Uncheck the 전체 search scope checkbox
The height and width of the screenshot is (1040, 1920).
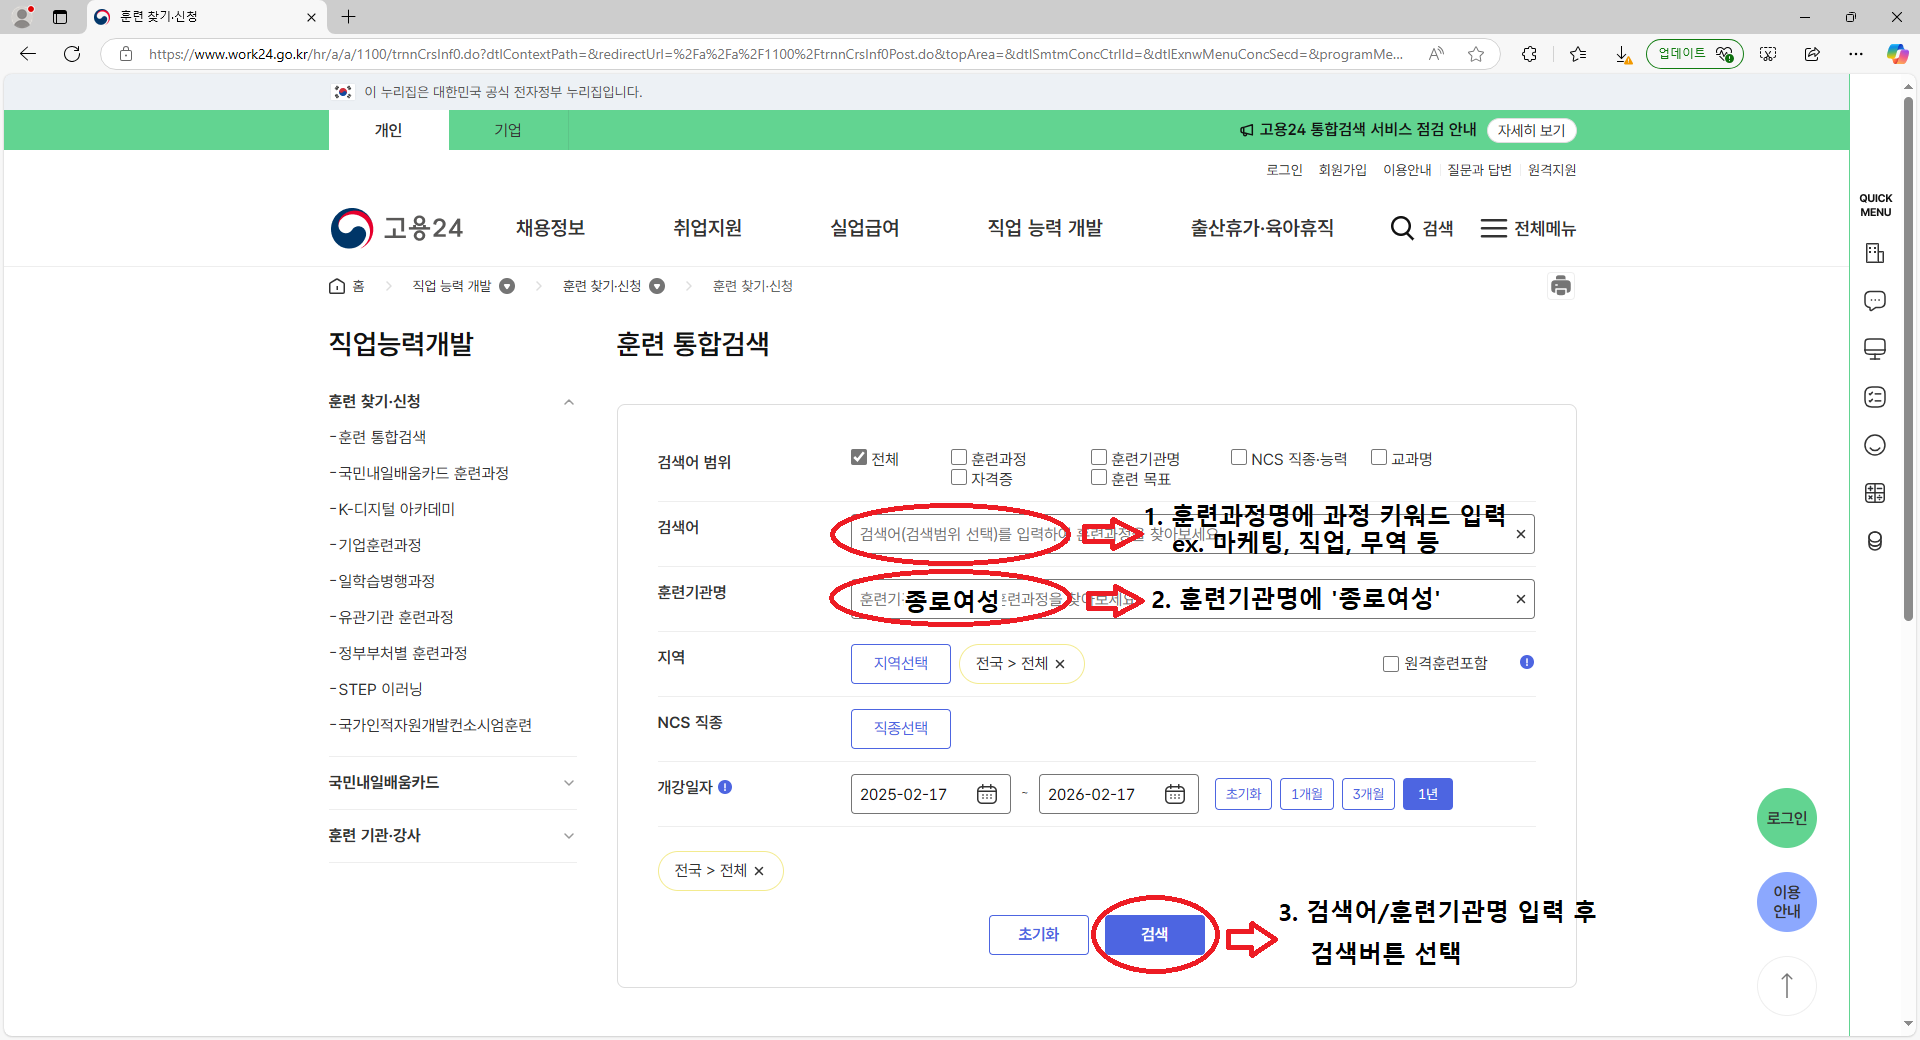pos(859,458)
